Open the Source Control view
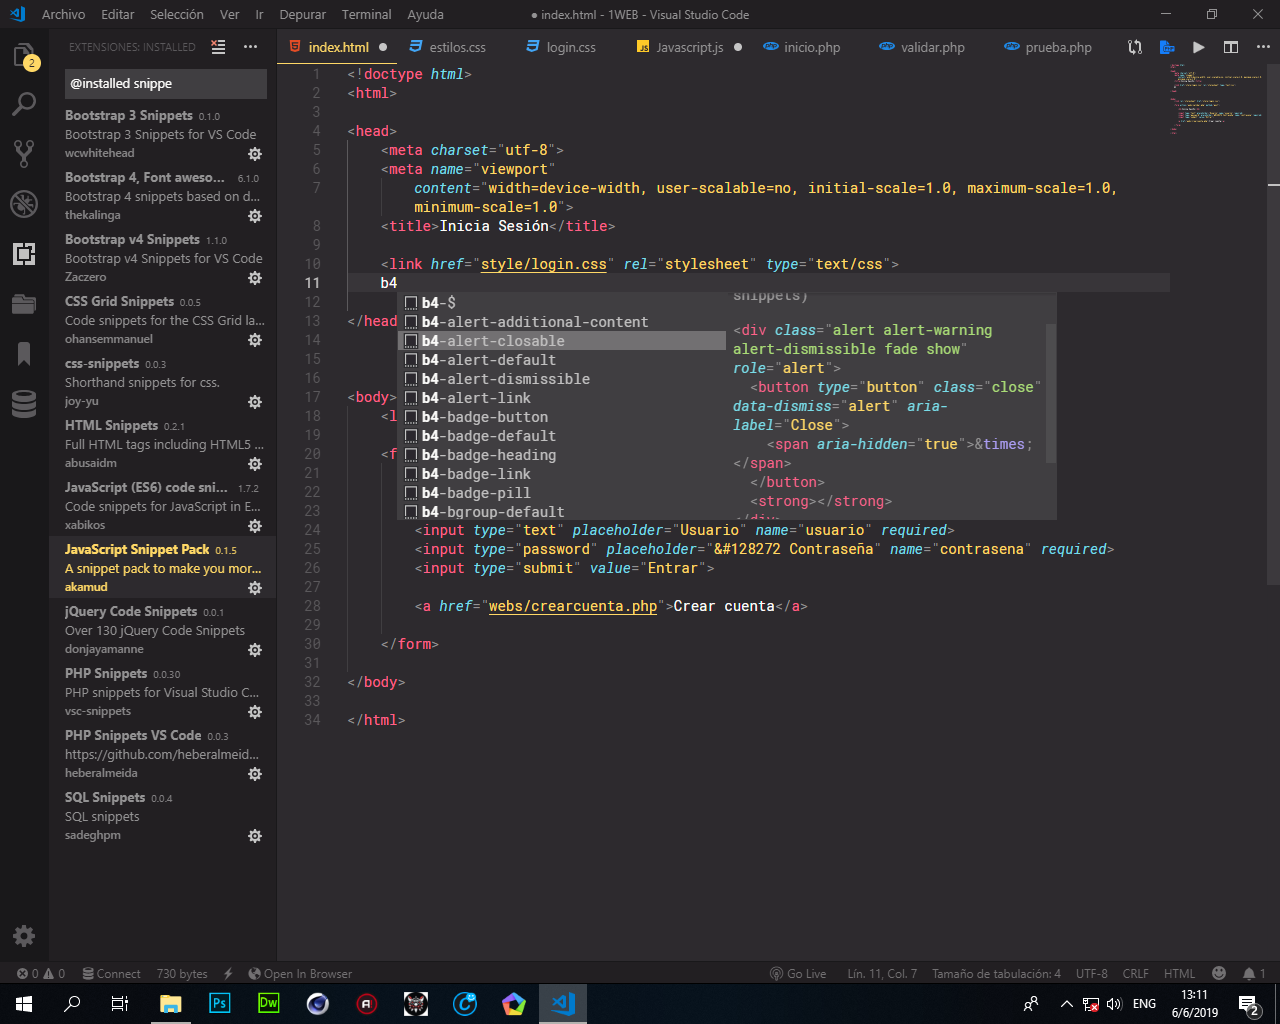Screen dimensions: 1280x1024 point(24,153)
